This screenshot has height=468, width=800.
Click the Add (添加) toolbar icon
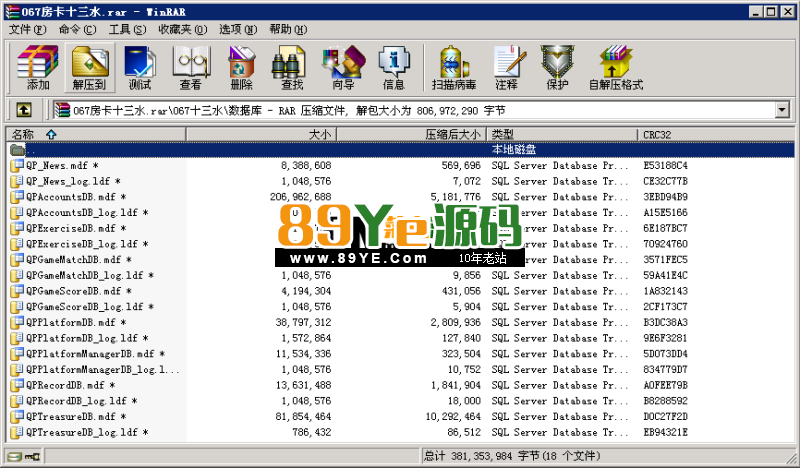coord(38,67)
